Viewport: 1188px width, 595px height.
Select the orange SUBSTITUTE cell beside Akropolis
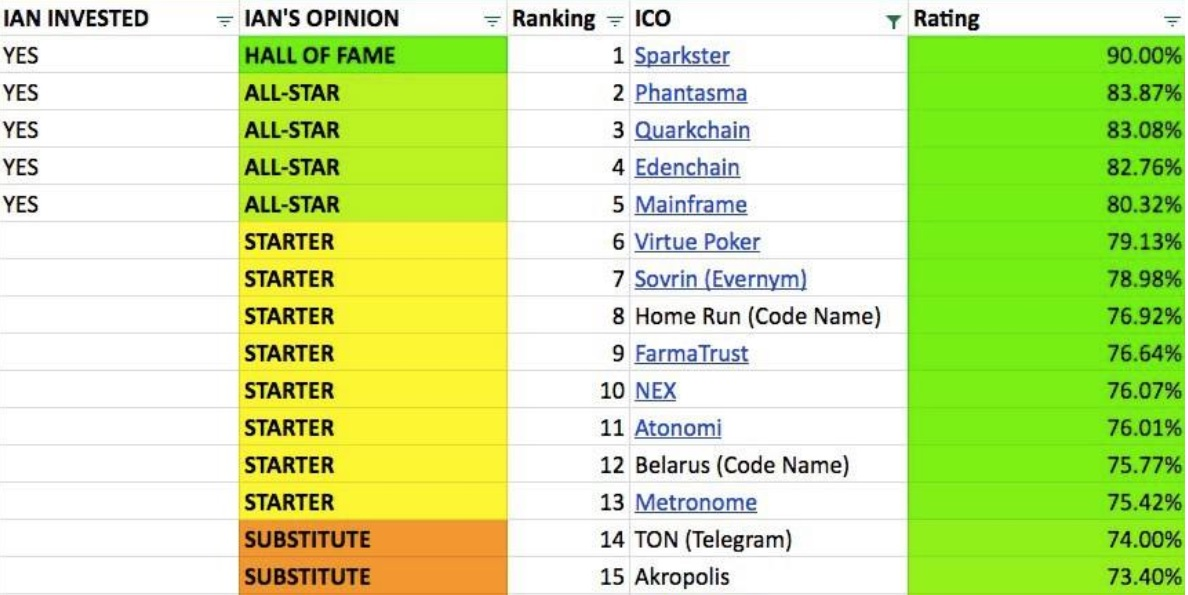click(373, 577)
